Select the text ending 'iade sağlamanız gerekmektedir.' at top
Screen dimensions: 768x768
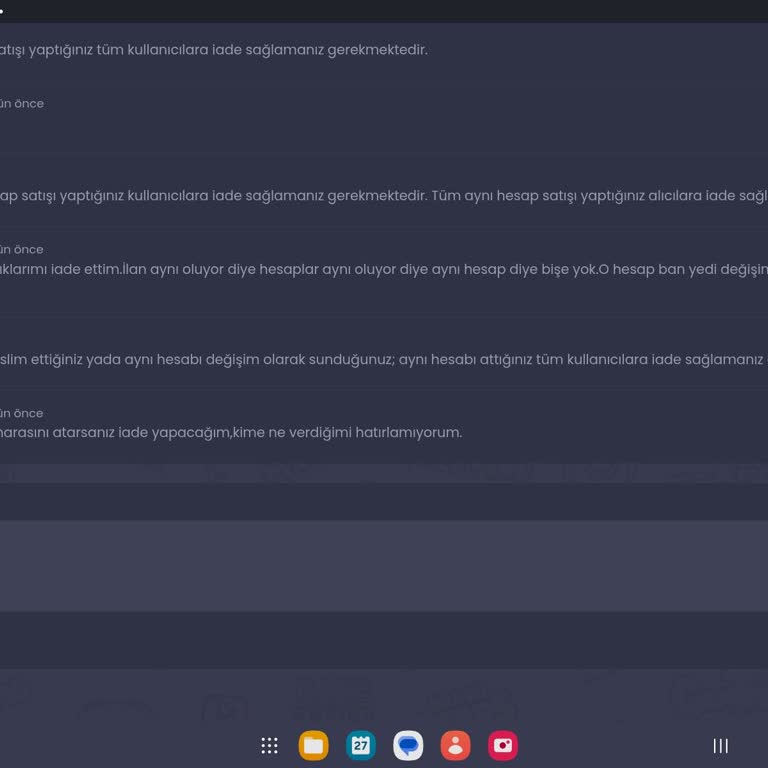pos(214,50)
